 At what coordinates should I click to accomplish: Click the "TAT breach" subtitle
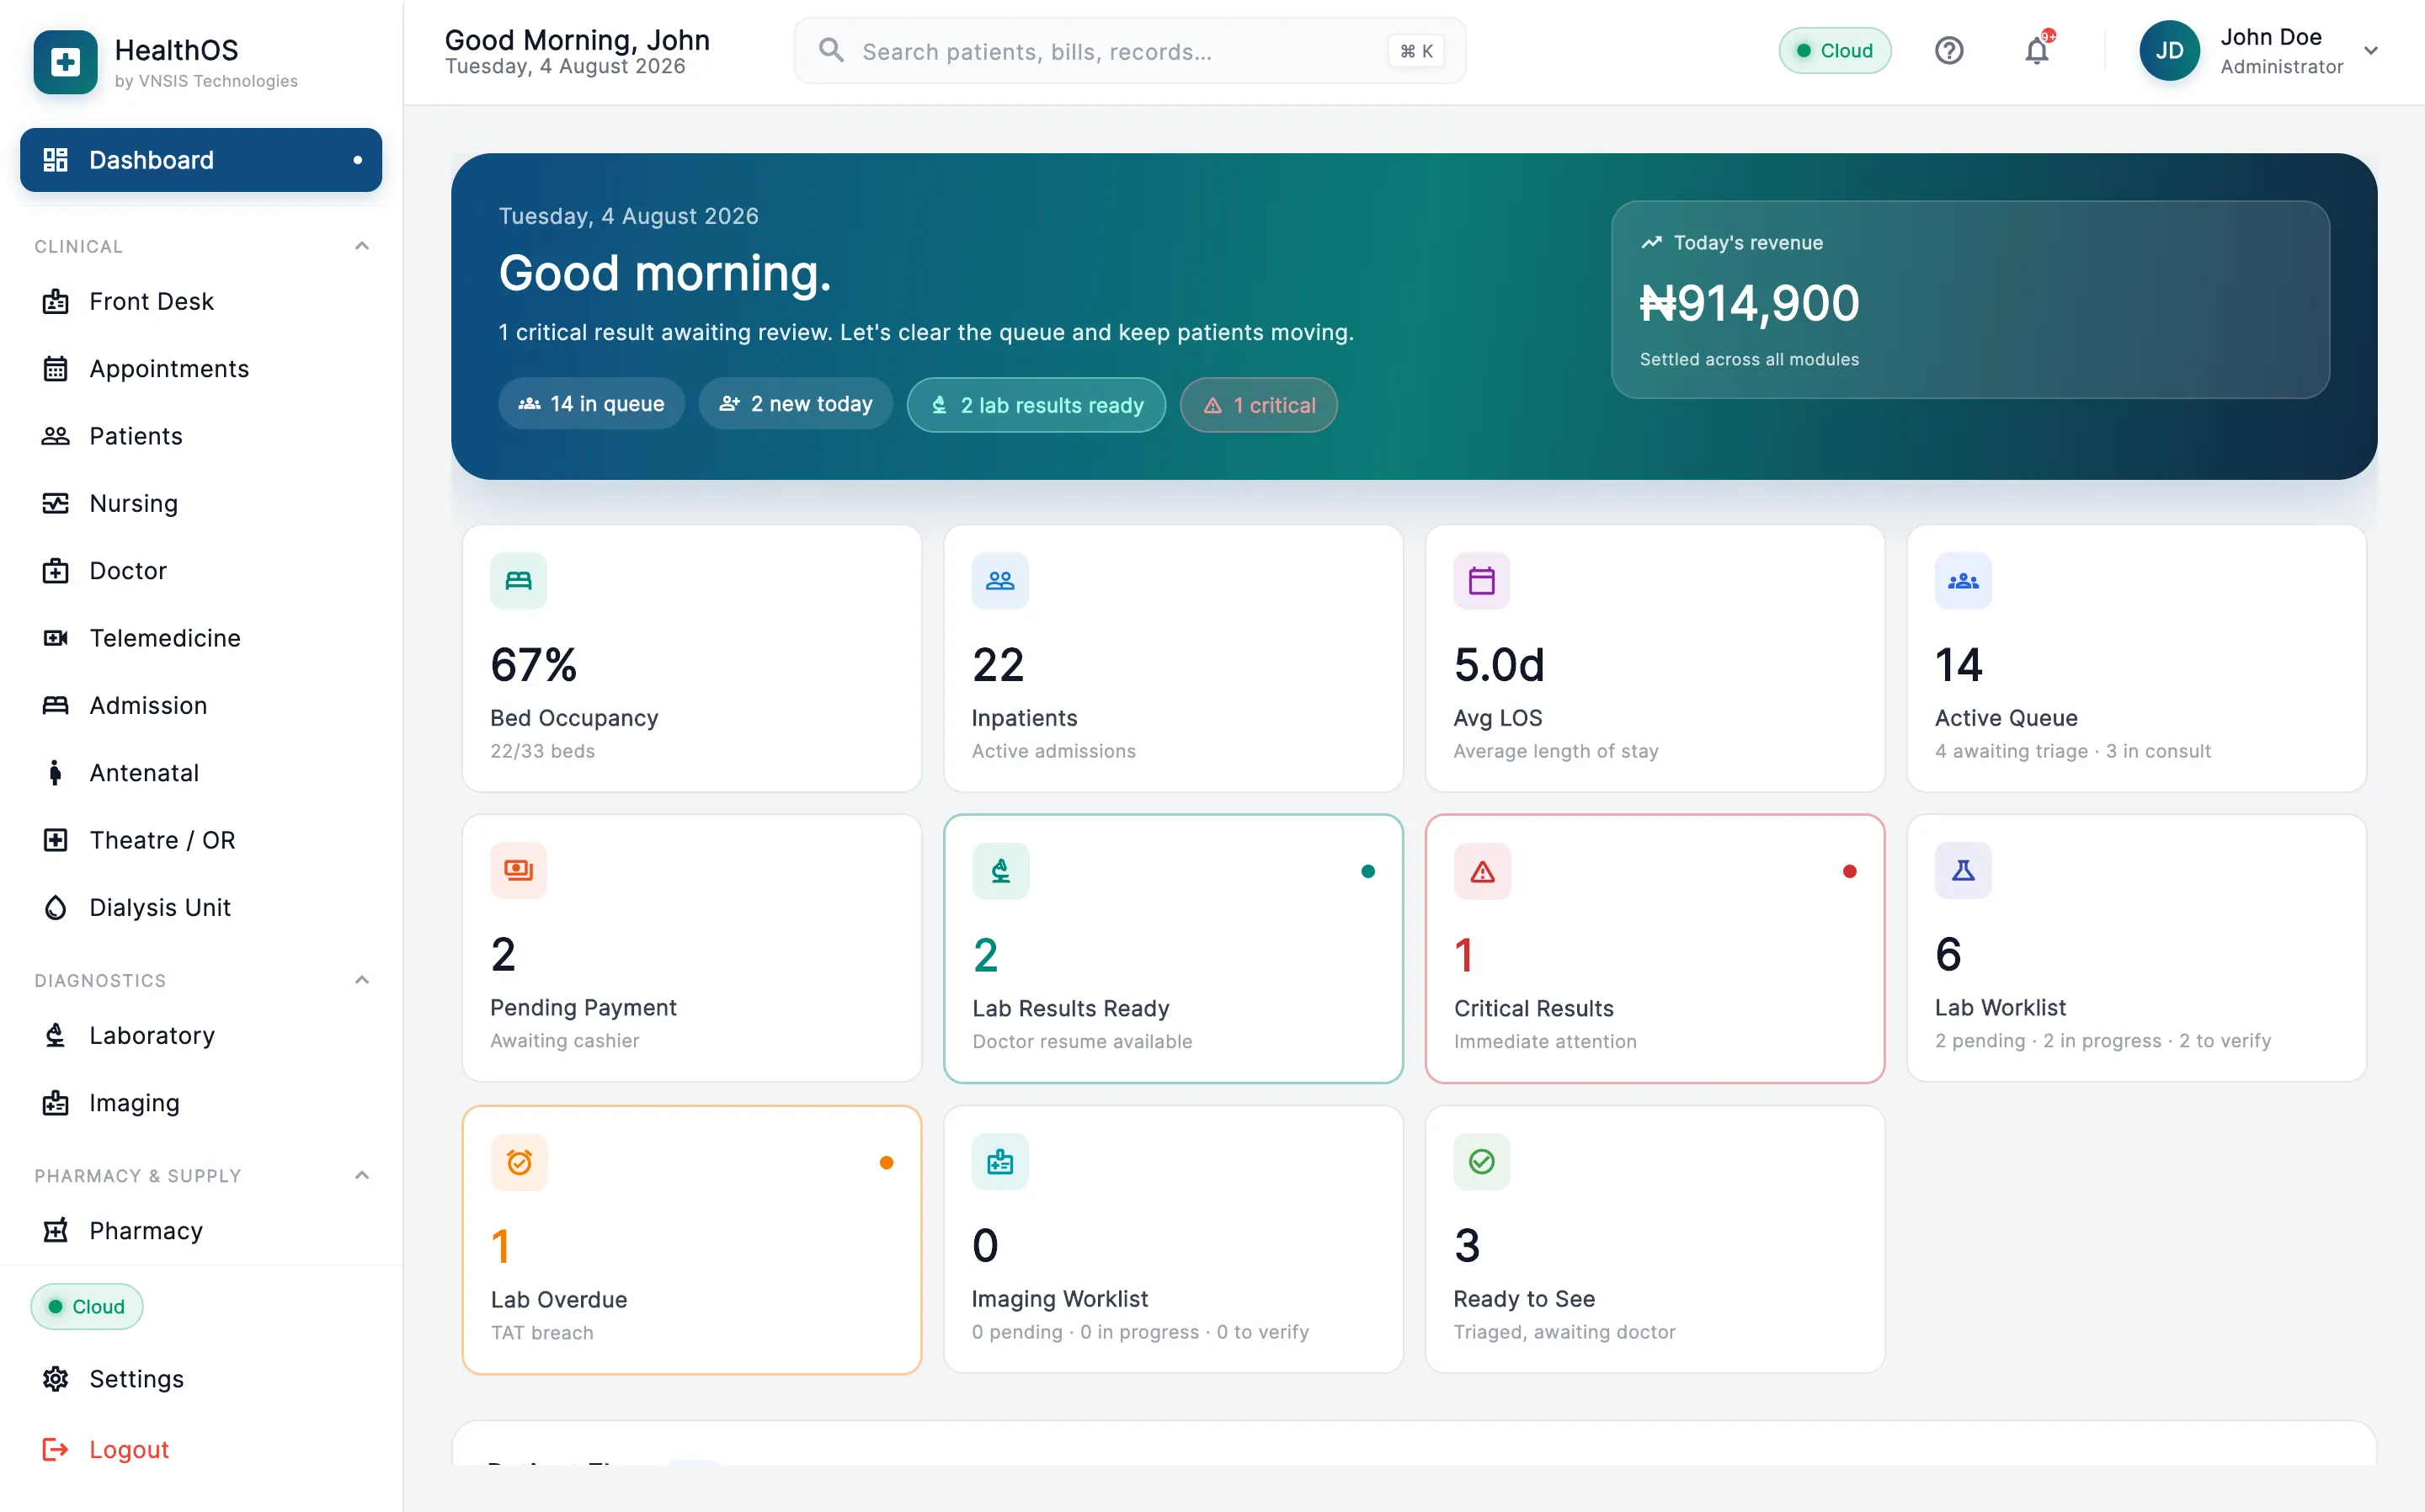point(542,1332)
